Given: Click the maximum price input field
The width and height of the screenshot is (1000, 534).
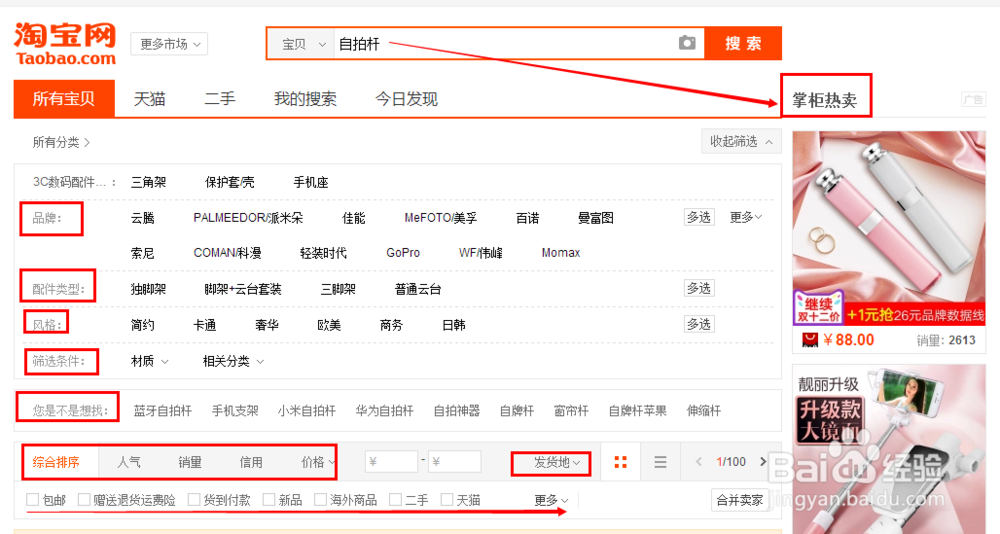Looking at the screenshot, I should click(454, 462).
